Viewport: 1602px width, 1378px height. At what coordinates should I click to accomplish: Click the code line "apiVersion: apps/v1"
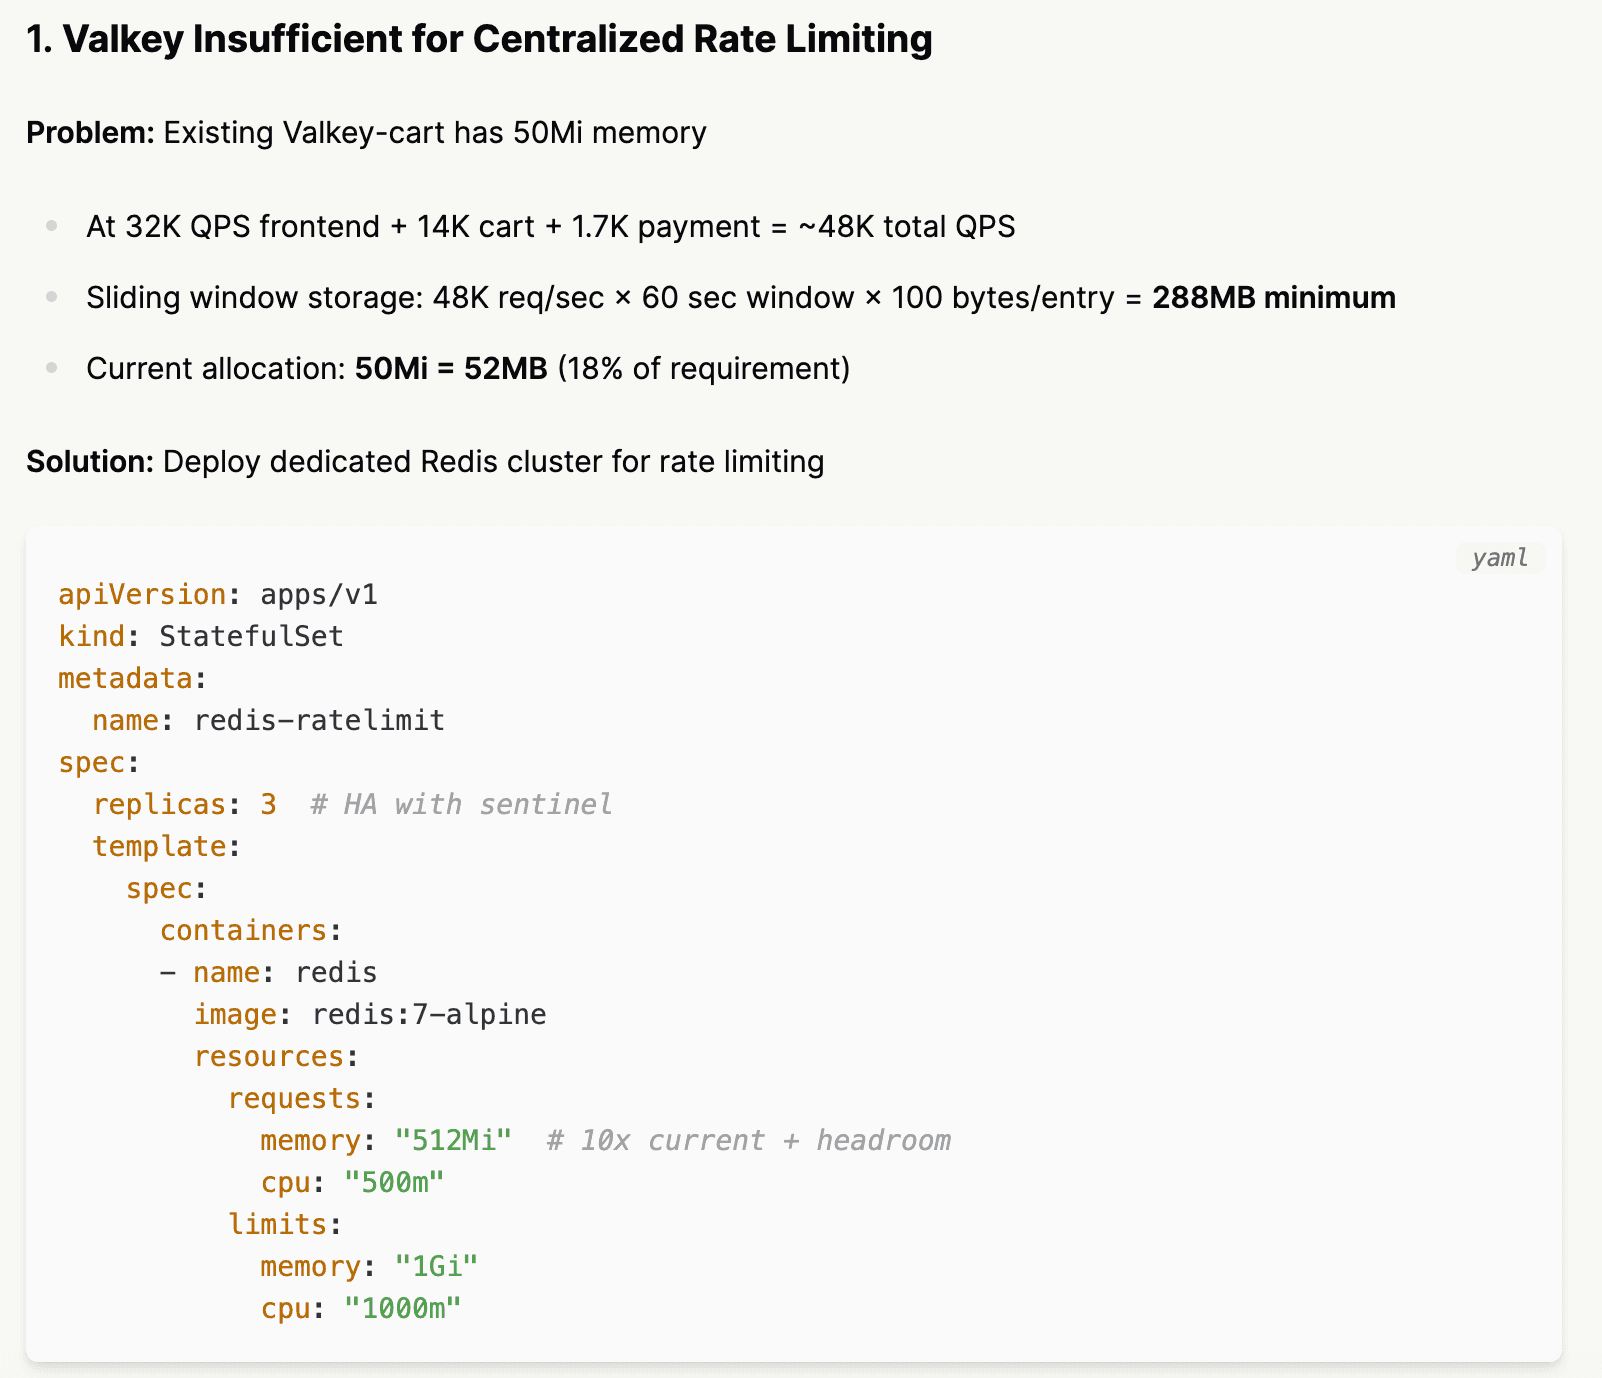218,595
